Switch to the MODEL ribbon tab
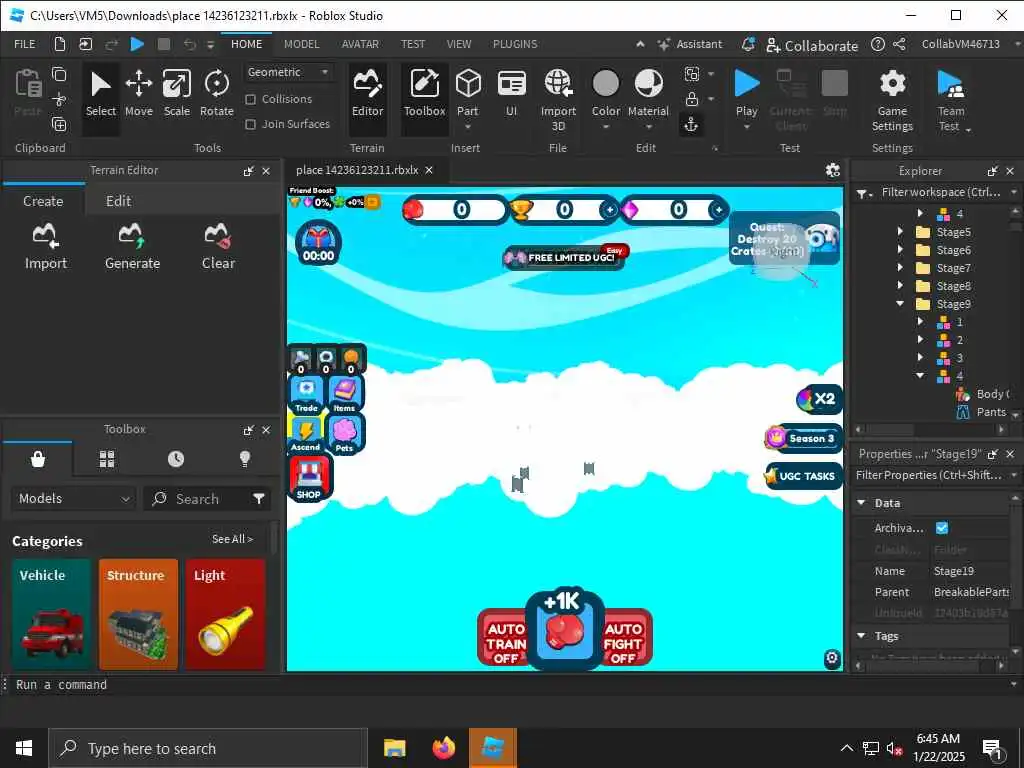Screen dimensions: 1024x768 pyautogui.click(x=302, y=44)
